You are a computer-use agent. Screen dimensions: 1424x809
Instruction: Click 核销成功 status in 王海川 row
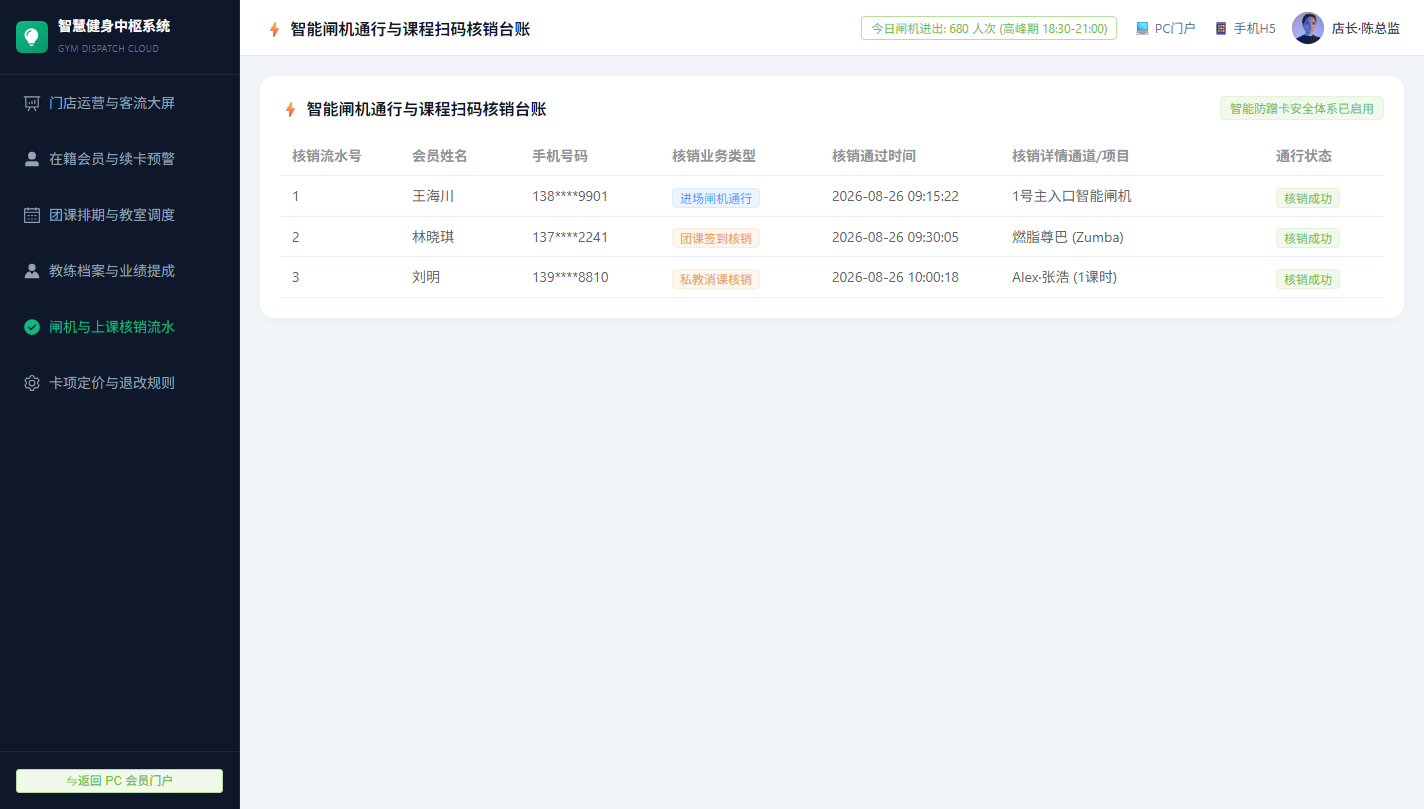click(1308, 198)
